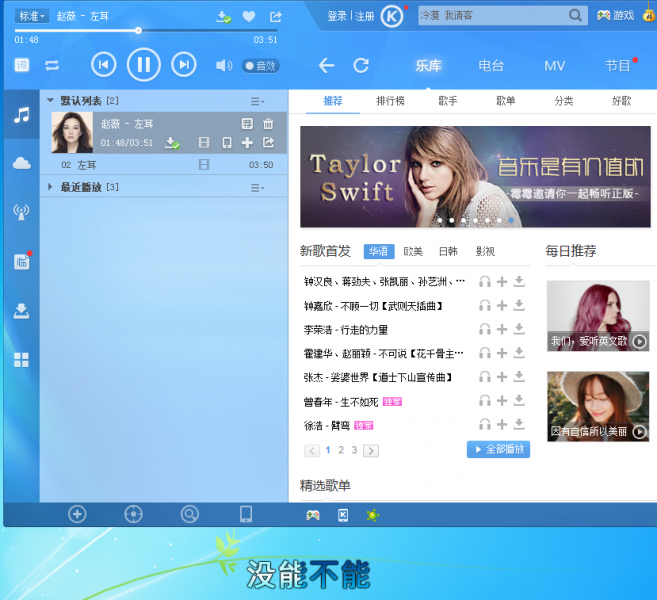Click the refresh icon beside the back arrow

pyautogui.click(x=361, y=65)
